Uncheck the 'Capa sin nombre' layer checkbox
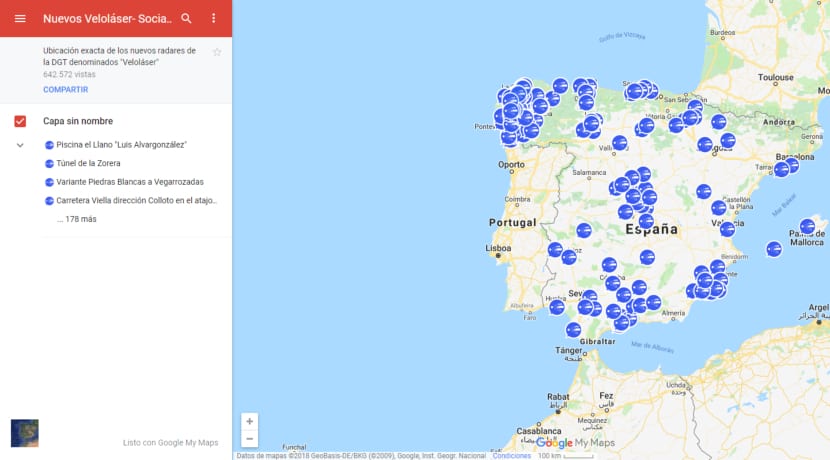This screenshot has height=460, width=830. click(x=20, y=121)
